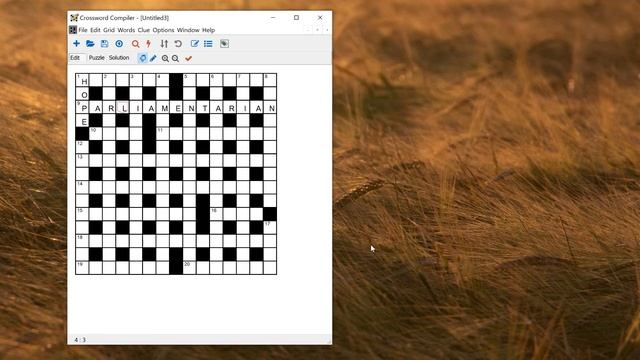The image size is (640, 360).
Task: Click the orange check mark icon
Action: (x=188, y=58)
